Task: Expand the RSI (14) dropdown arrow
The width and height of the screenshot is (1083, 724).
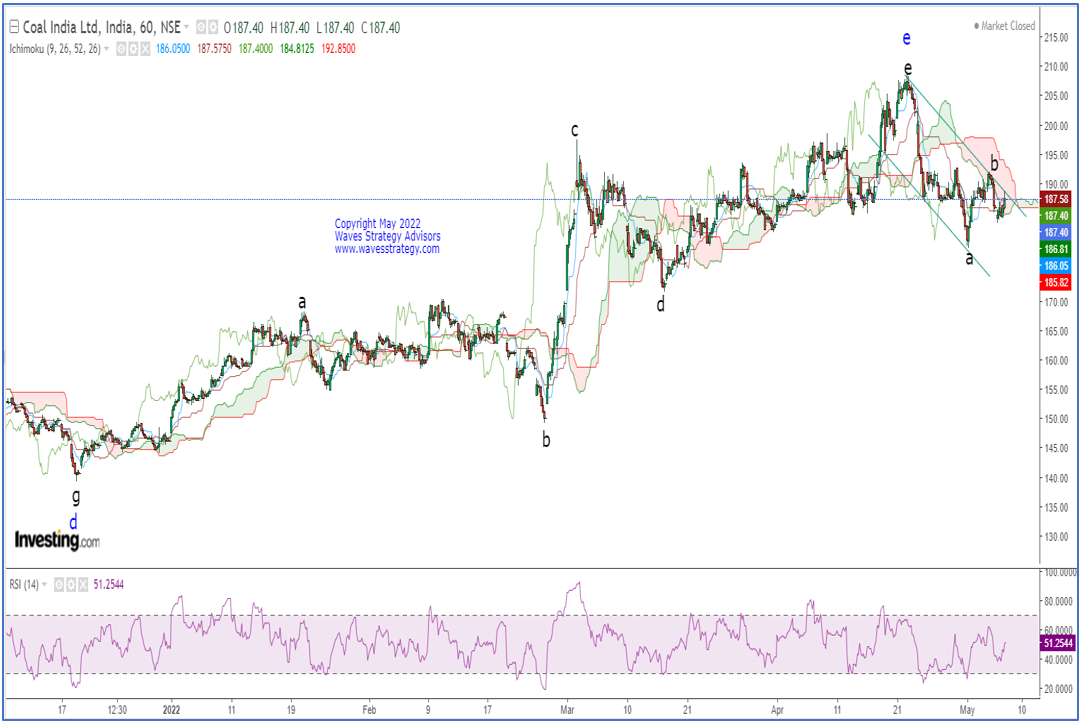Action: tap(44, 584)
